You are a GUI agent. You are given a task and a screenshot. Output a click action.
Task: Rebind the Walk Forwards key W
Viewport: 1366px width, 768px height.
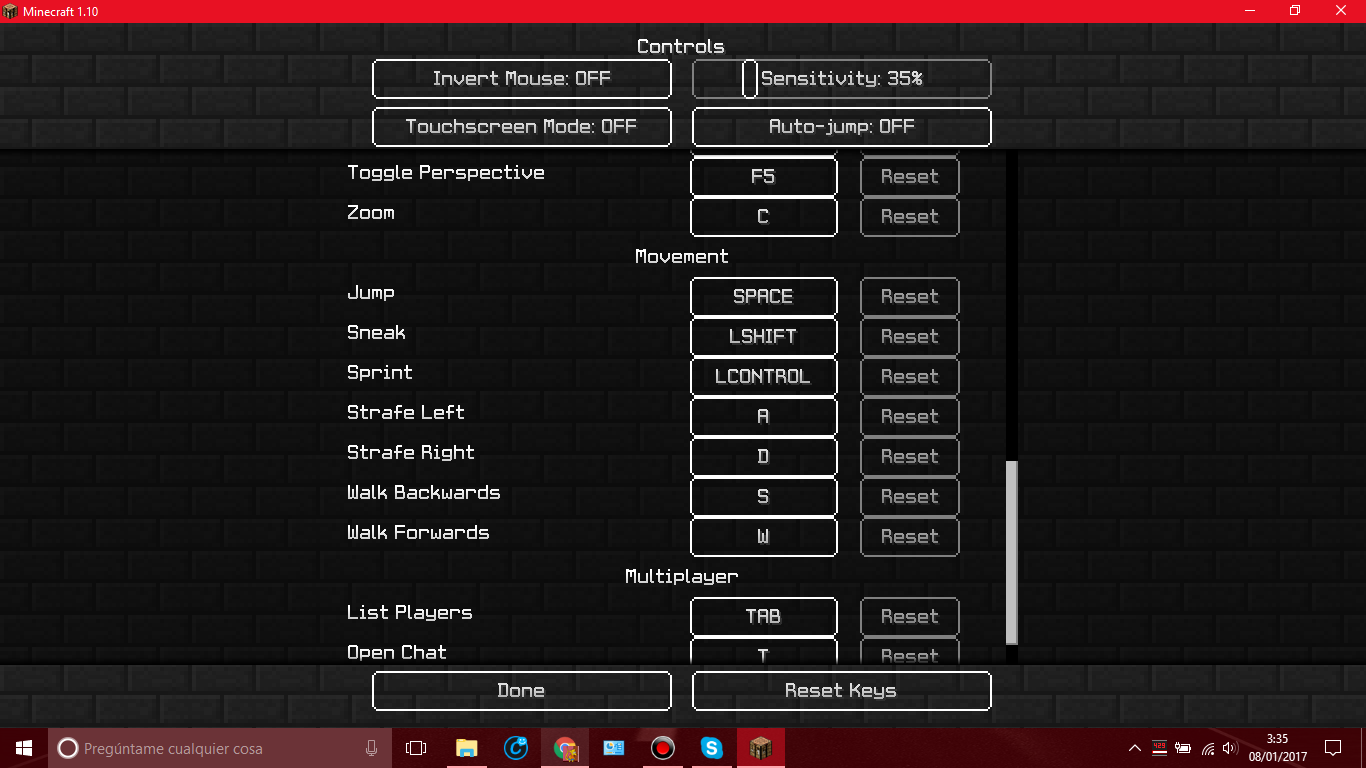click(x=763, y=537)
